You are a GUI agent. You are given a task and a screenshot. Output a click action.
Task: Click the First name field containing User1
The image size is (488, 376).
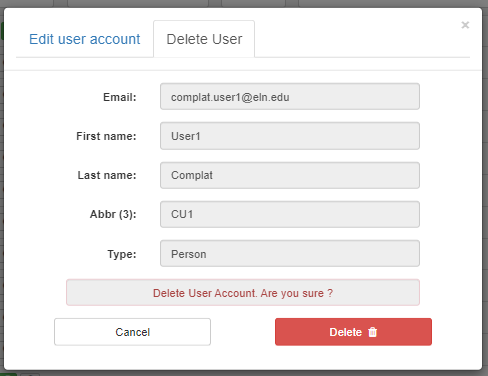tap(290, 136)
